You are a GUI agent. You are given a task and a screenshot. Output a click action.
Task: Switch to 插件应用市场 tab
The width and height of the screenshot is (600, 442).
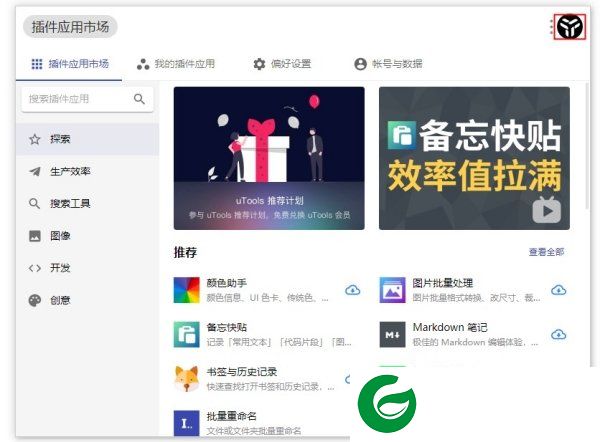(x=70, y=64)
